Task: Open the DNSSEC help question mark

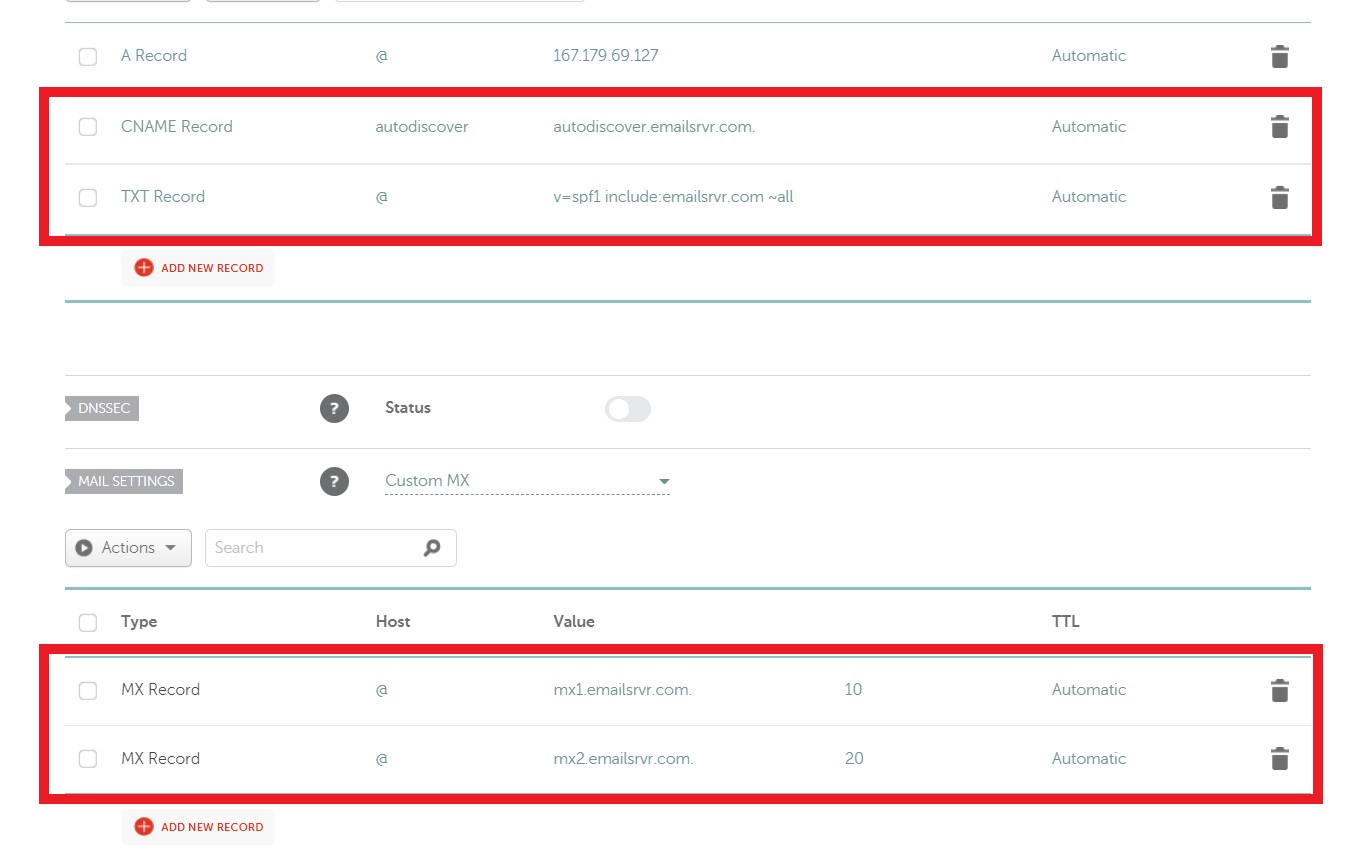Action: click(334, 408)
